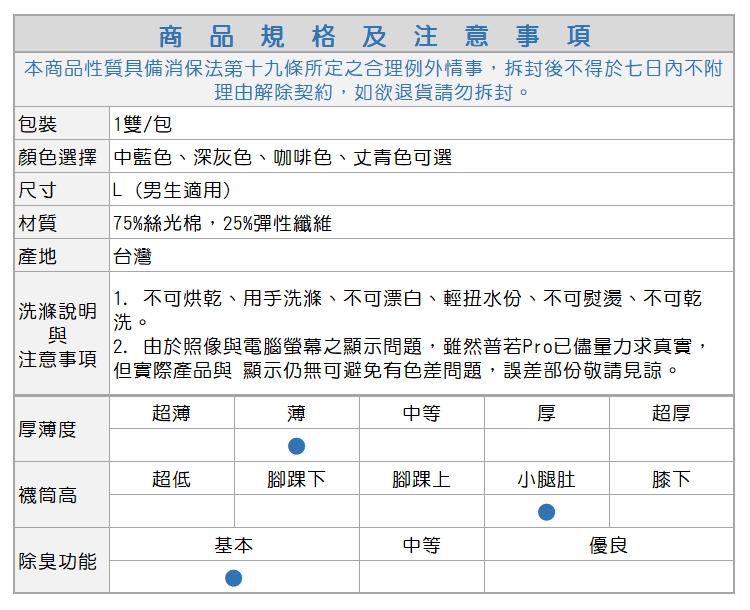
Task: Click the 商品規格及注意事項 title header
Action: click(375, 36)
